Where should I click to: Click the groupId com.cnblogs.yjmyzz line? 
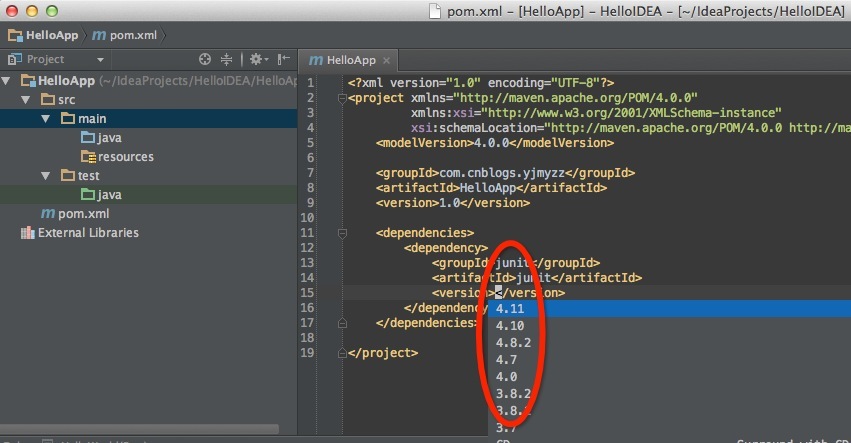[x=505, y=173]
